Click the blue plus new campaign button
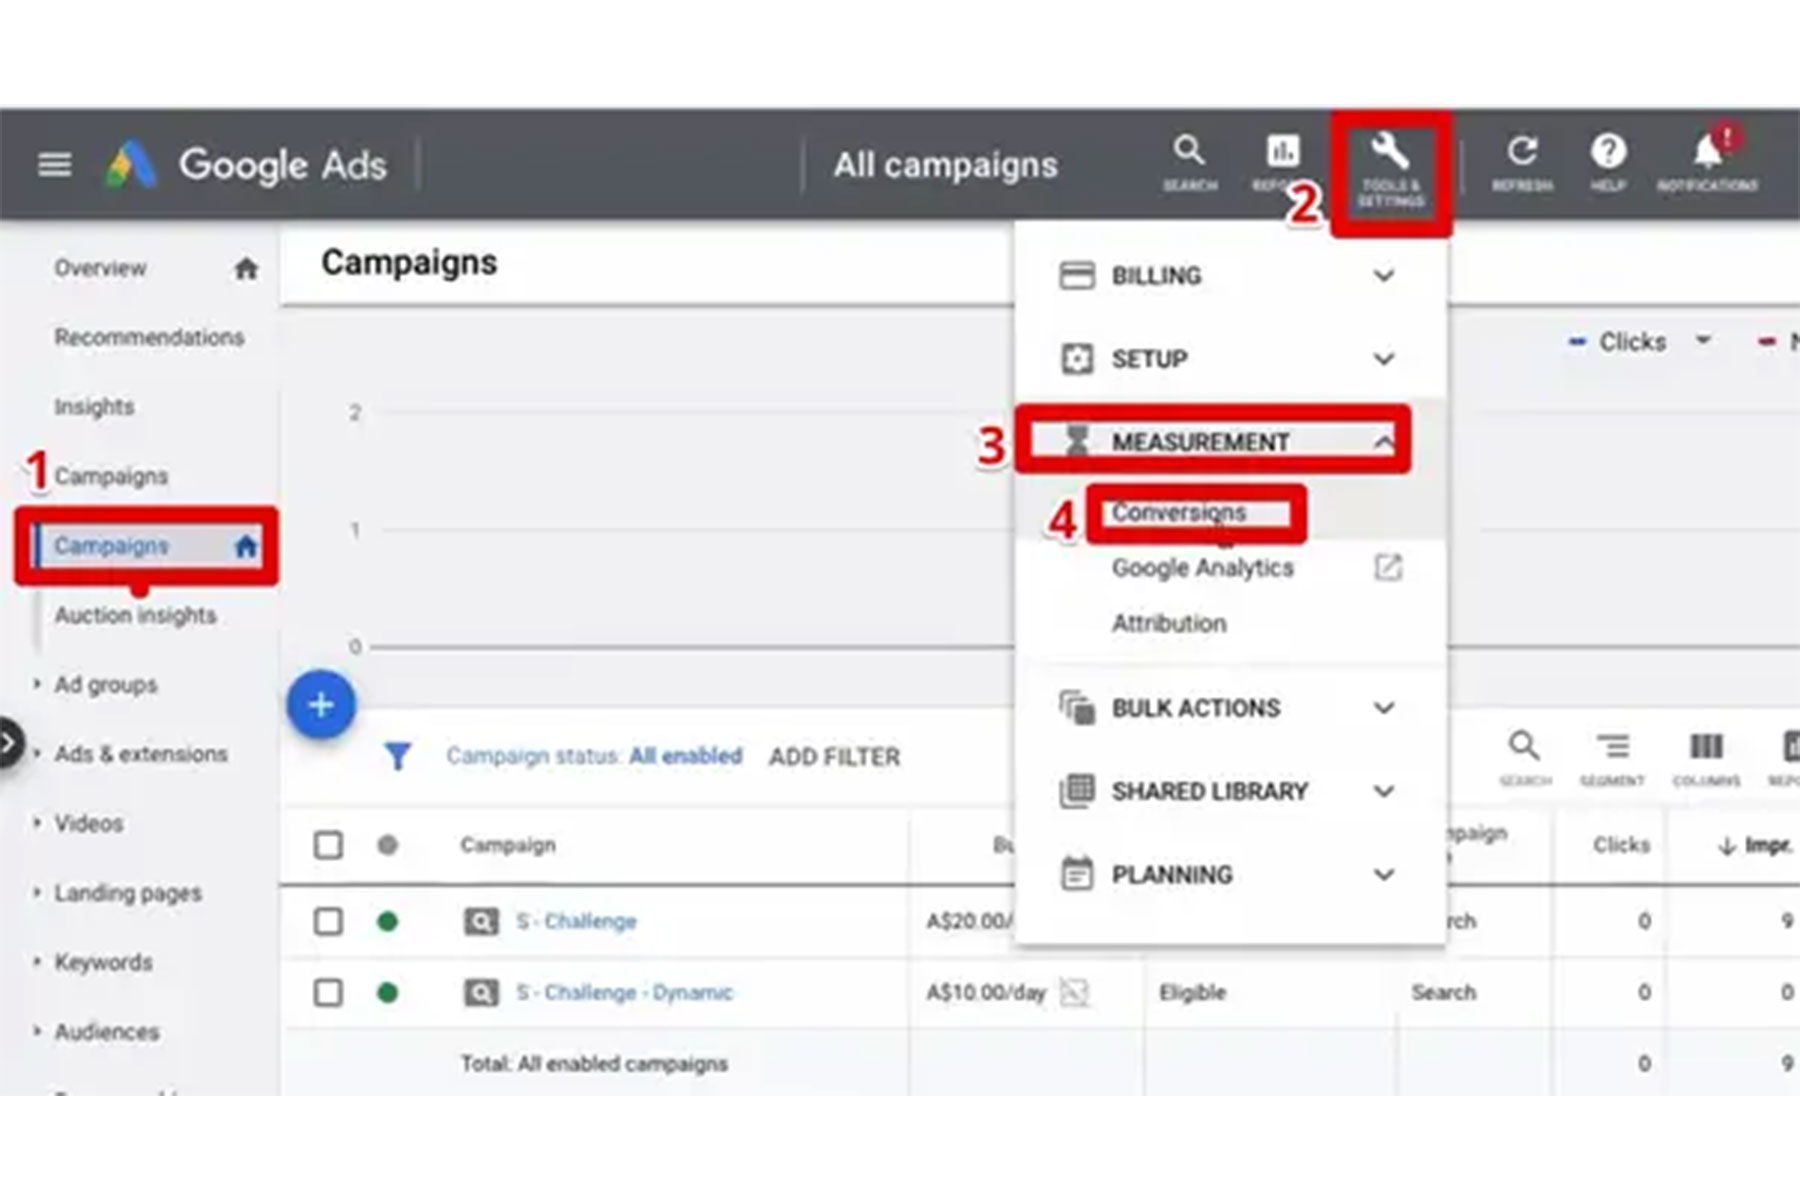 tap(321, 705)
